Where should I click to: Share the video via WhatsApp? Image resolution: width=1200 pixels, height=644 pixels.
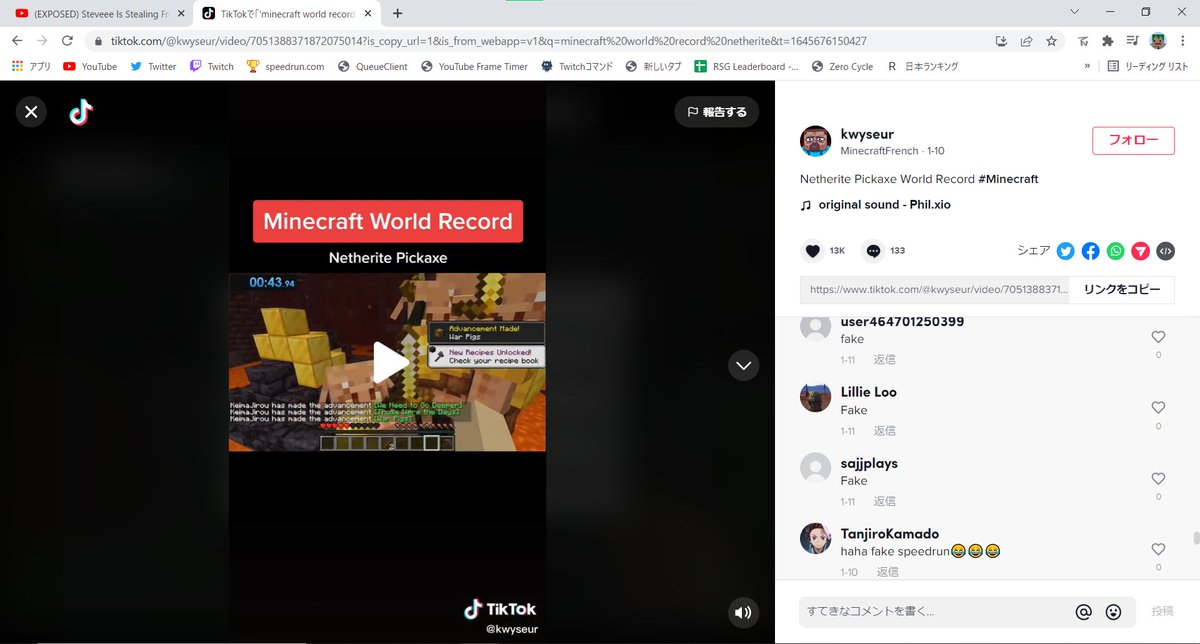pos(1116,251)
